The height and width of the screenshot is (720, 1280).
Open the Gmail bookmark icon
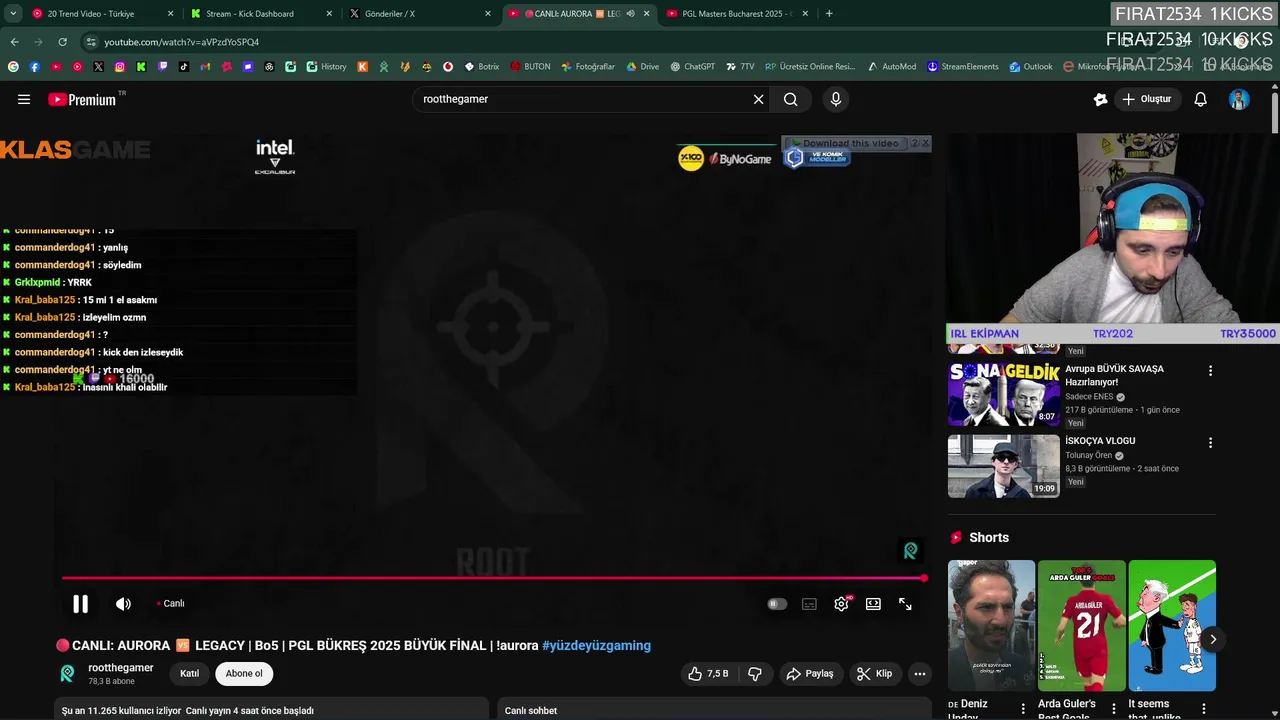(x=206, y=67)
